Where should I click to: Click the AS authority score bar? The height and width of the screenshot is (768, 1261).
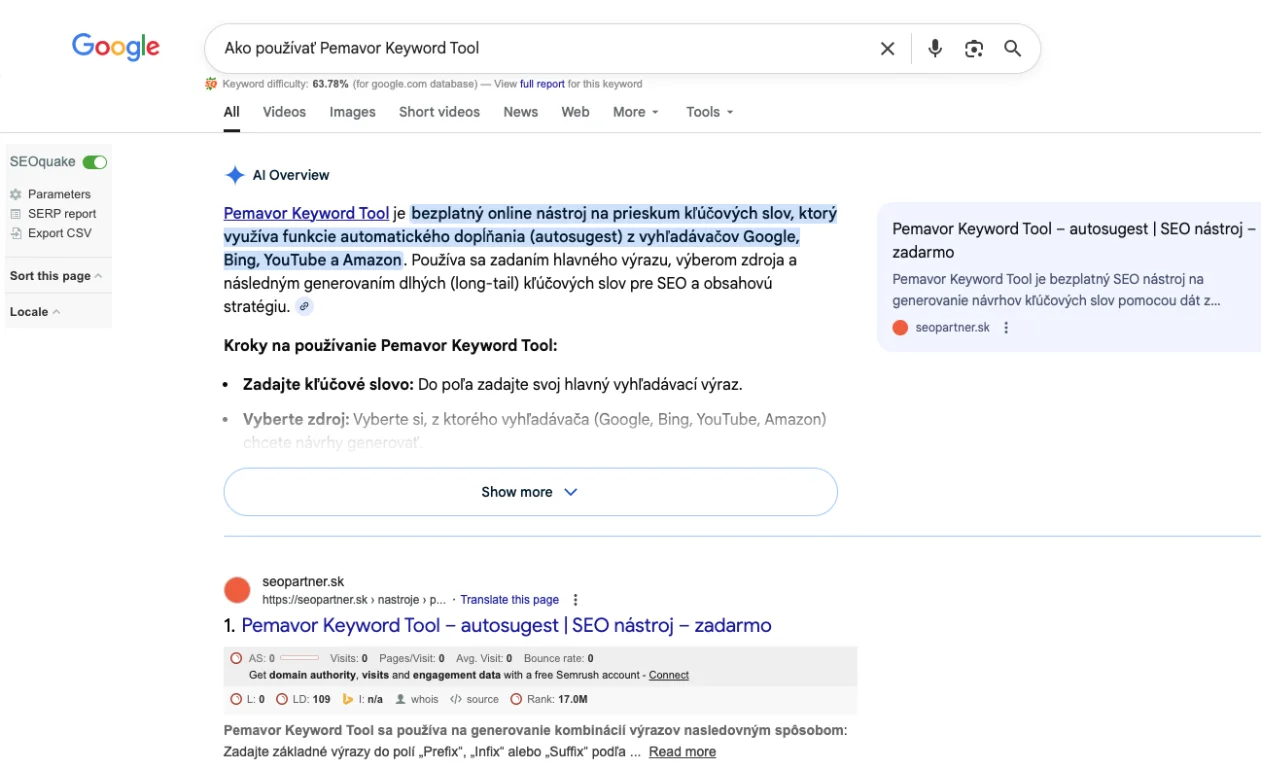[x=299, y=659]
